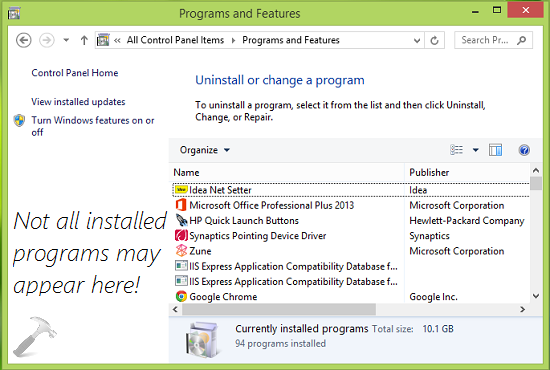Screen dimensions: 550x370
Task: Click the Forward navigation arrow
Action: coord(47,40)
